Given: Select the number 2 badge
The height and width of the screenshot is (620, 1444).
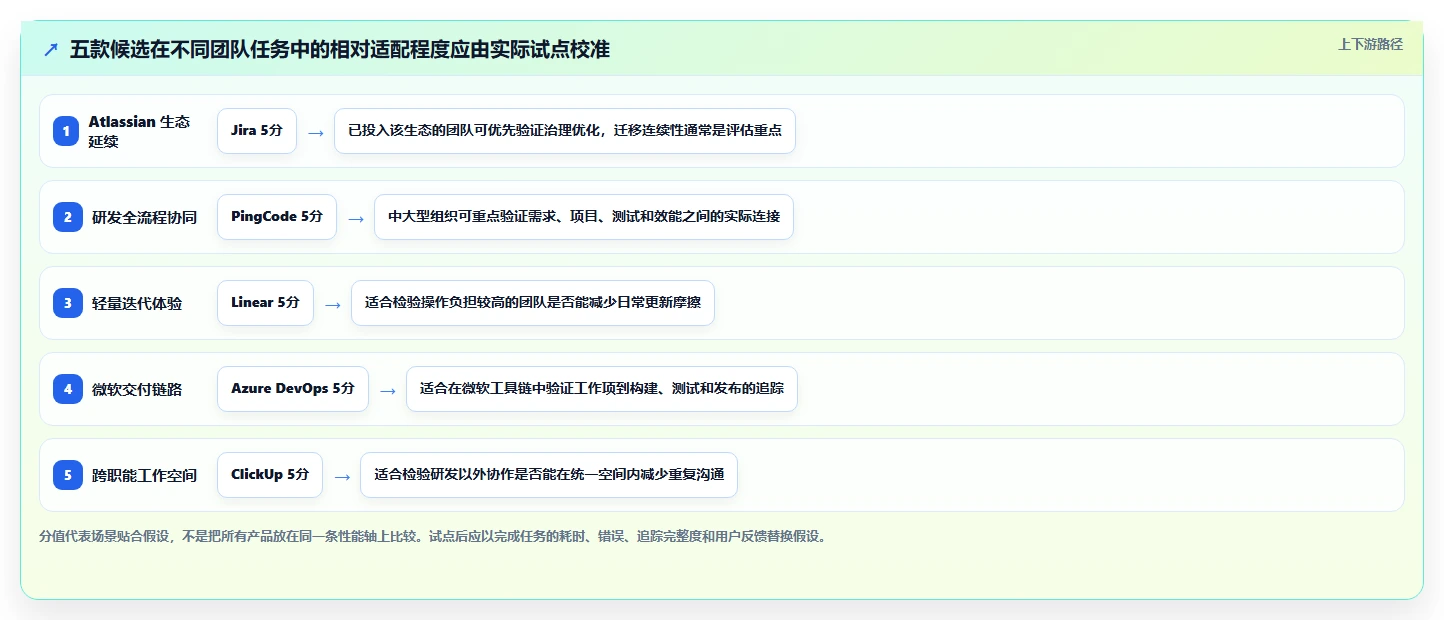Looking at the screenshot, I should pyautogui.click(x=67, y=217).
